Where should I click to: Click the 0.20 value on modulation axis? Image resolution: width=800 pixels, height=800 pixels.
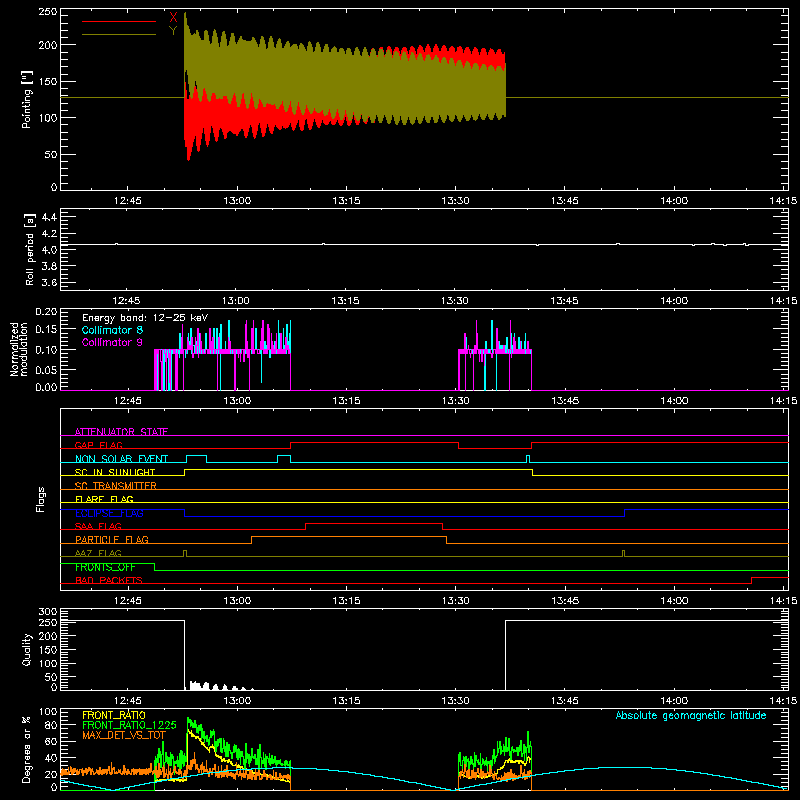click(x=46, y=312)
